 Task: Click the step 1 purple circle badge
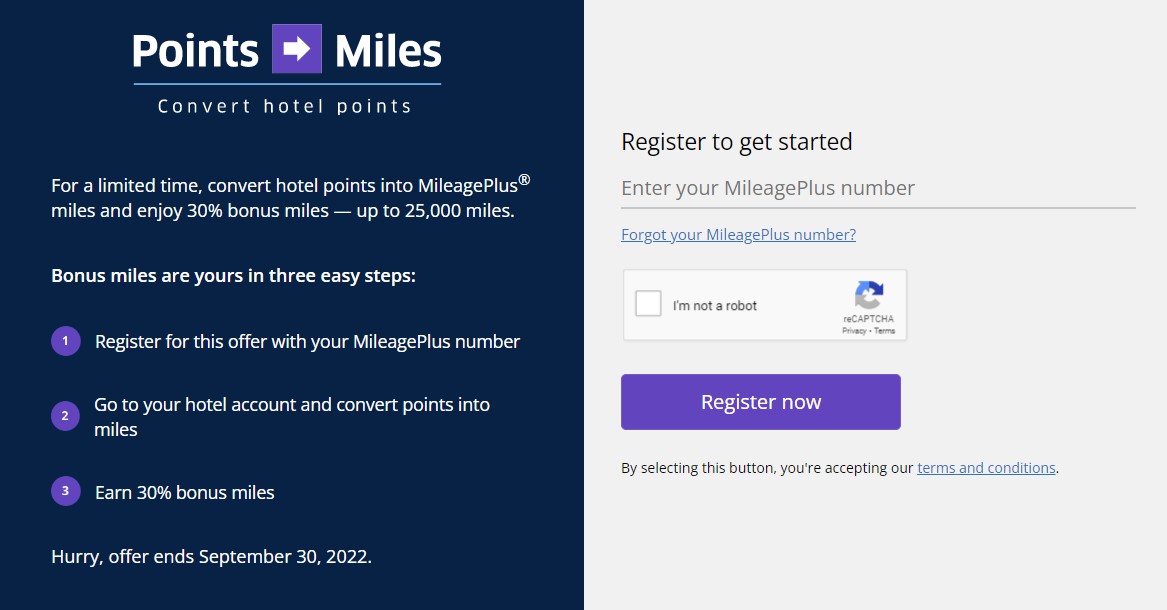(x=65, y=341)
